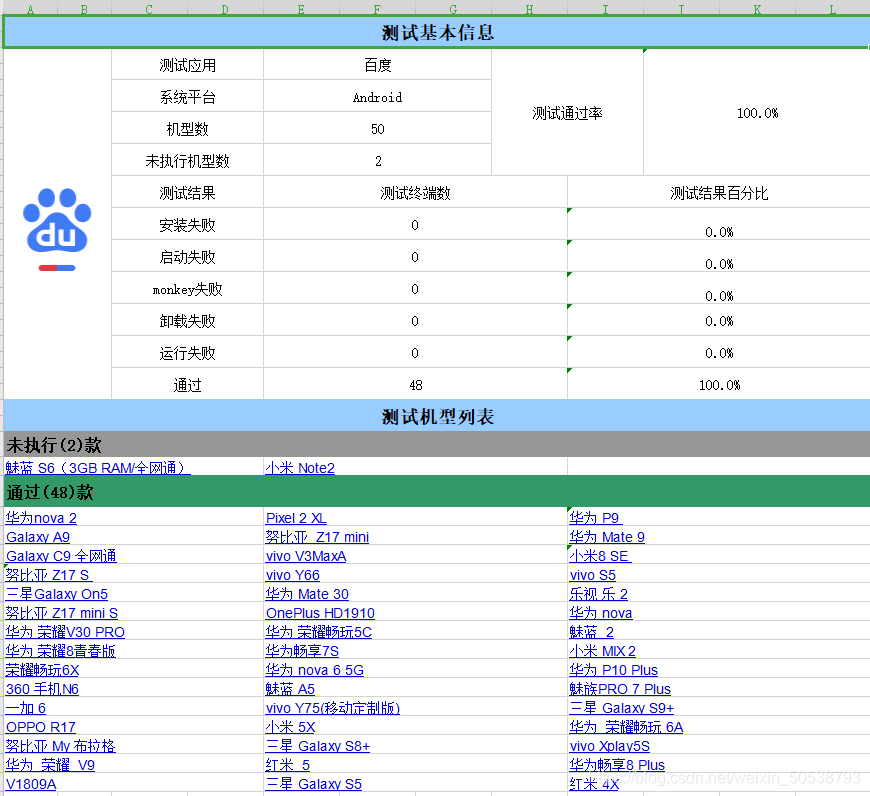Select the cell showing Android platform
Viewport: 870px width, 796px height.
click(x=377, y=97)
